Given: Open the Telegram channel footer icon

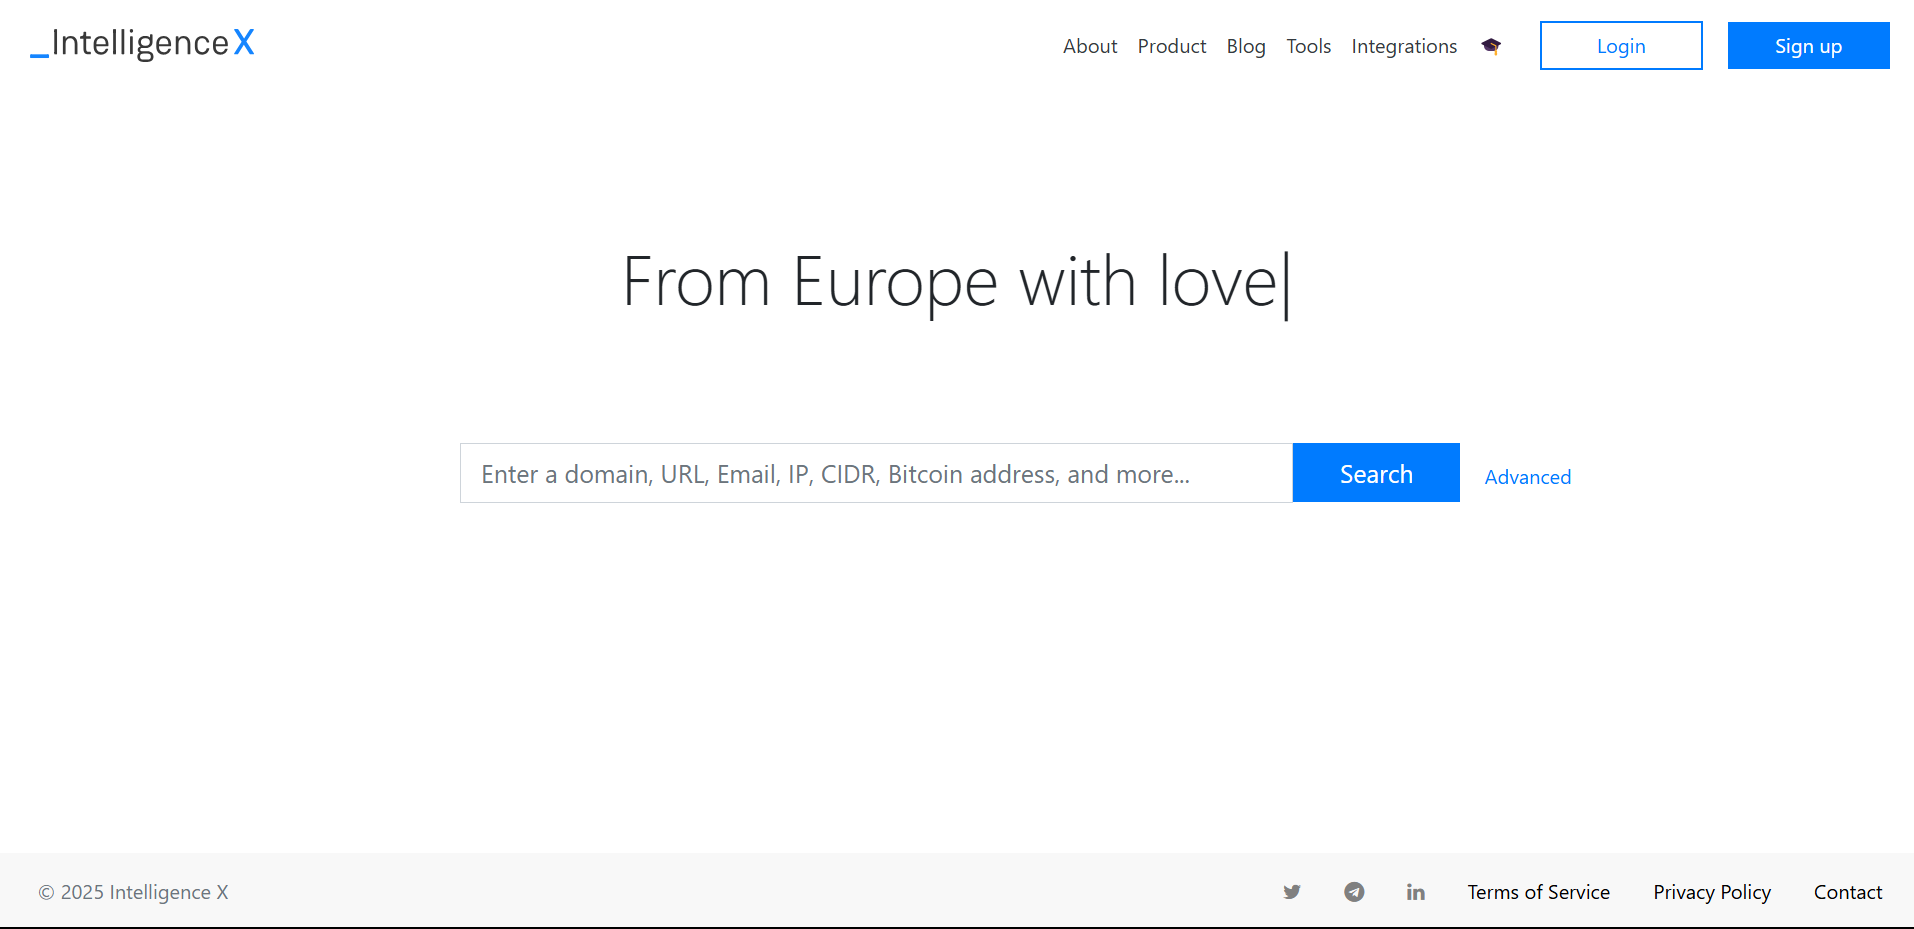Looking at the screenshot, I should coord(1354,892).
